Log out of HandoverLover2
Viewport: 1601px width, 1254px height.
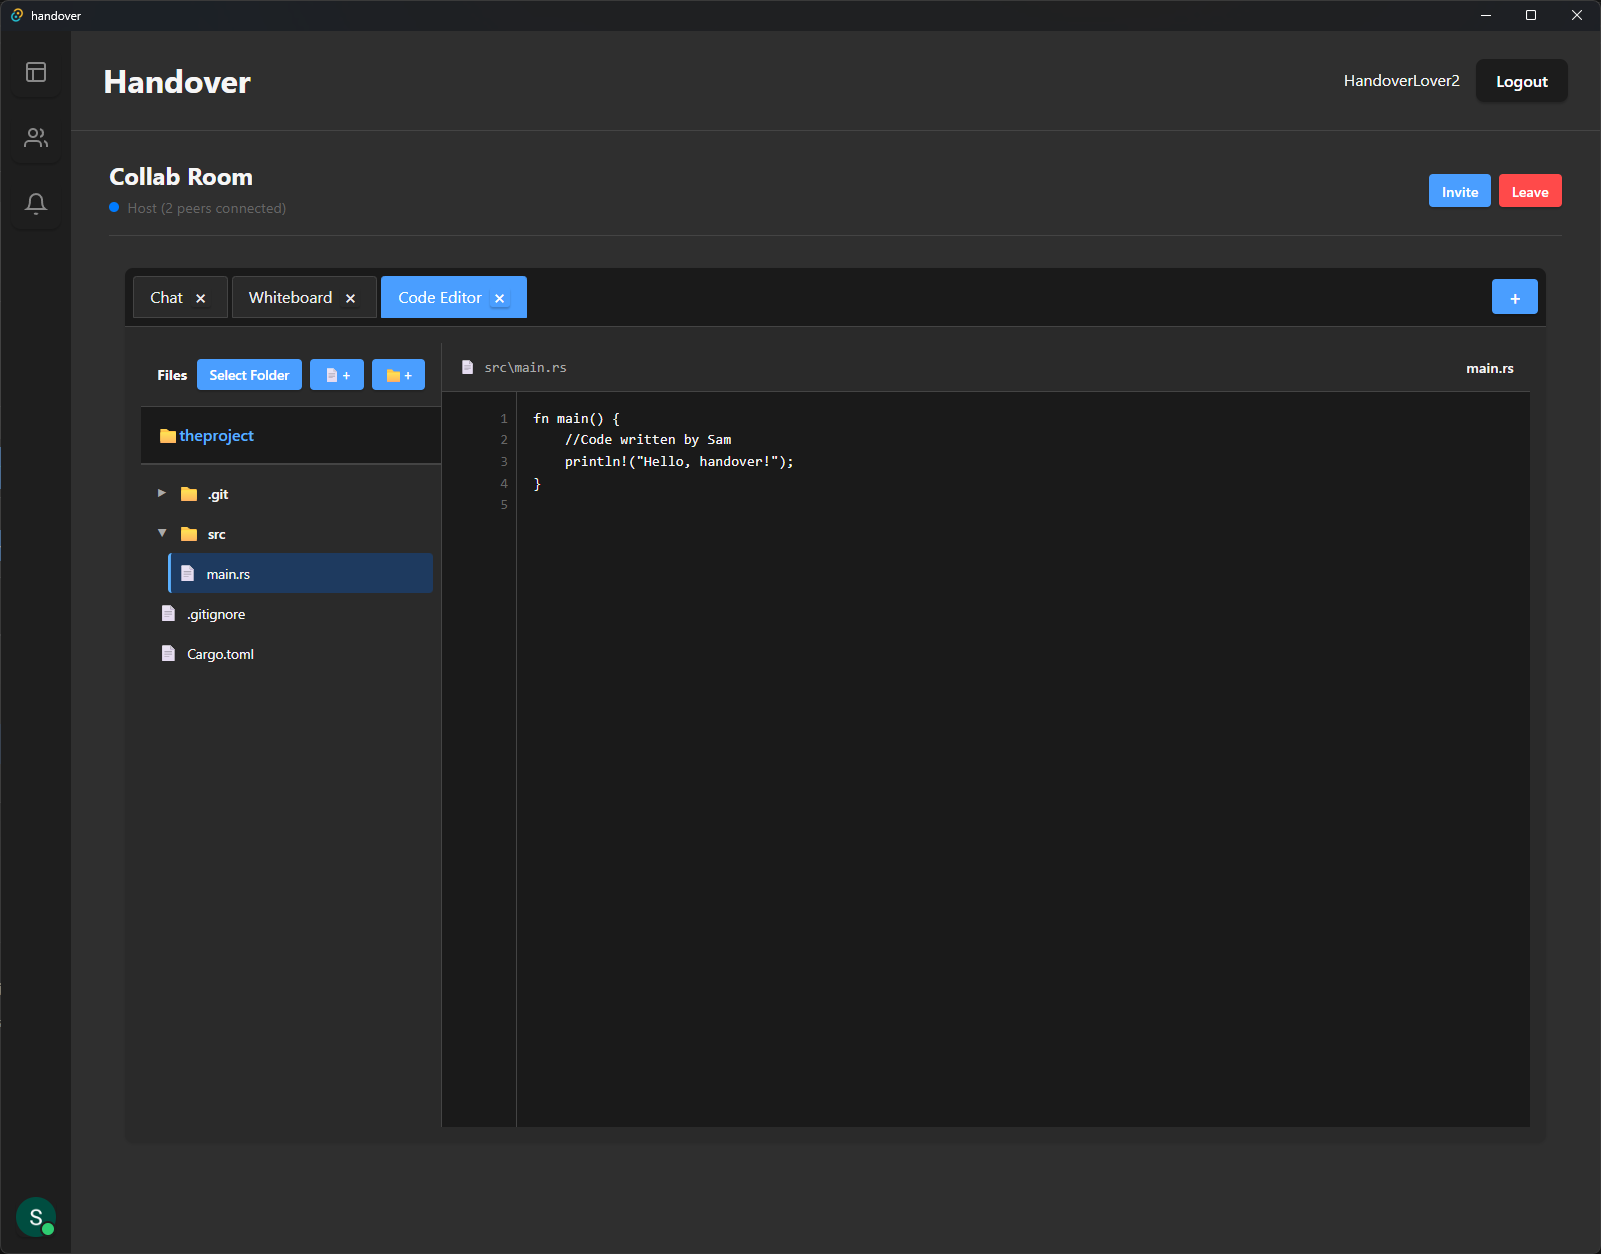1521,80
